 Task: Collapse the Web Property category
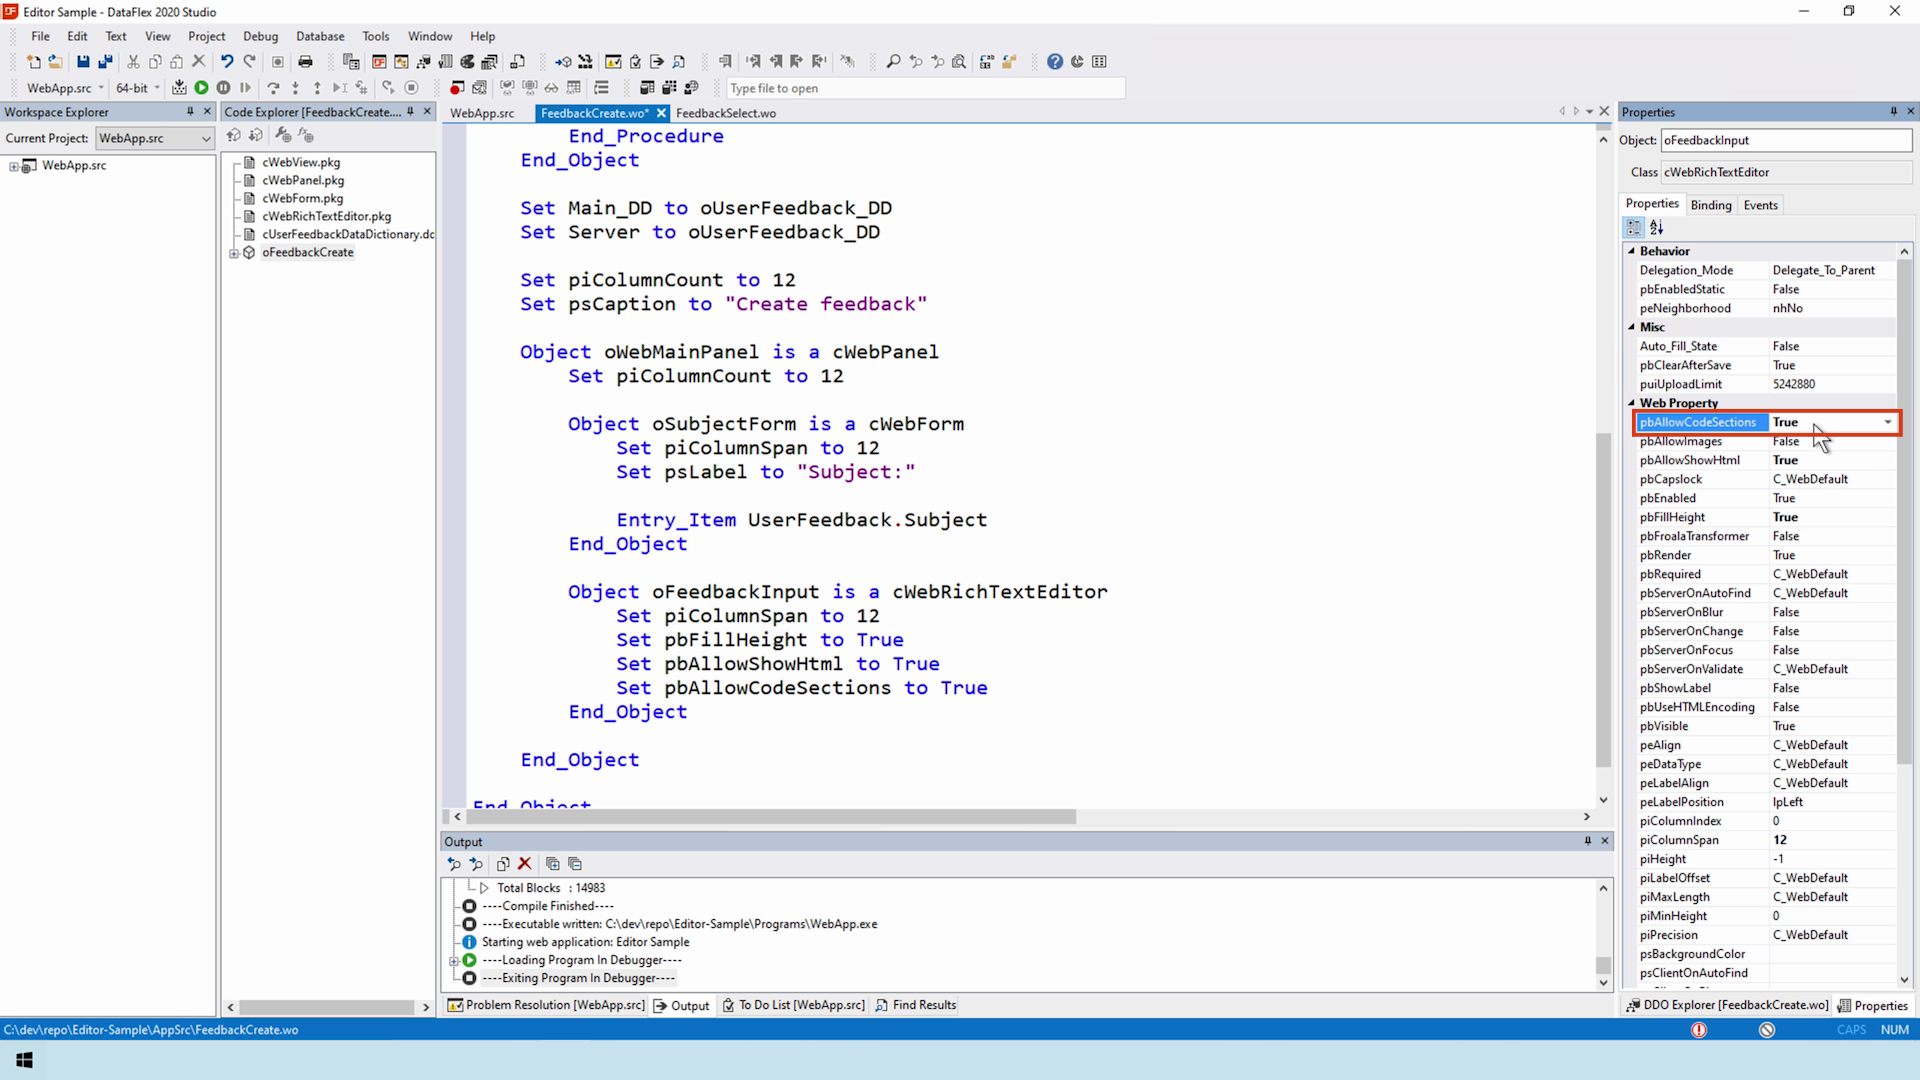click(1632, 403)
